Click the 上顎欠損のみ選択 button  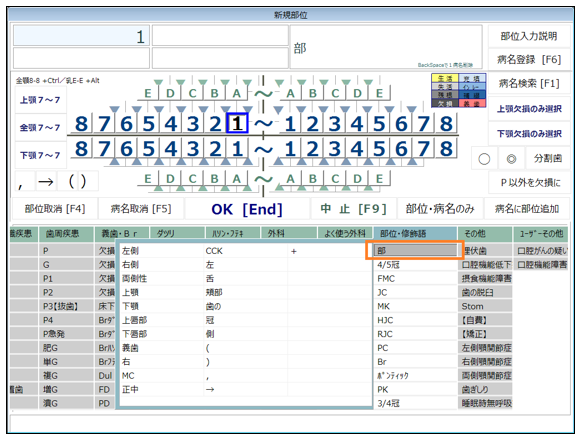click(529, 109)
